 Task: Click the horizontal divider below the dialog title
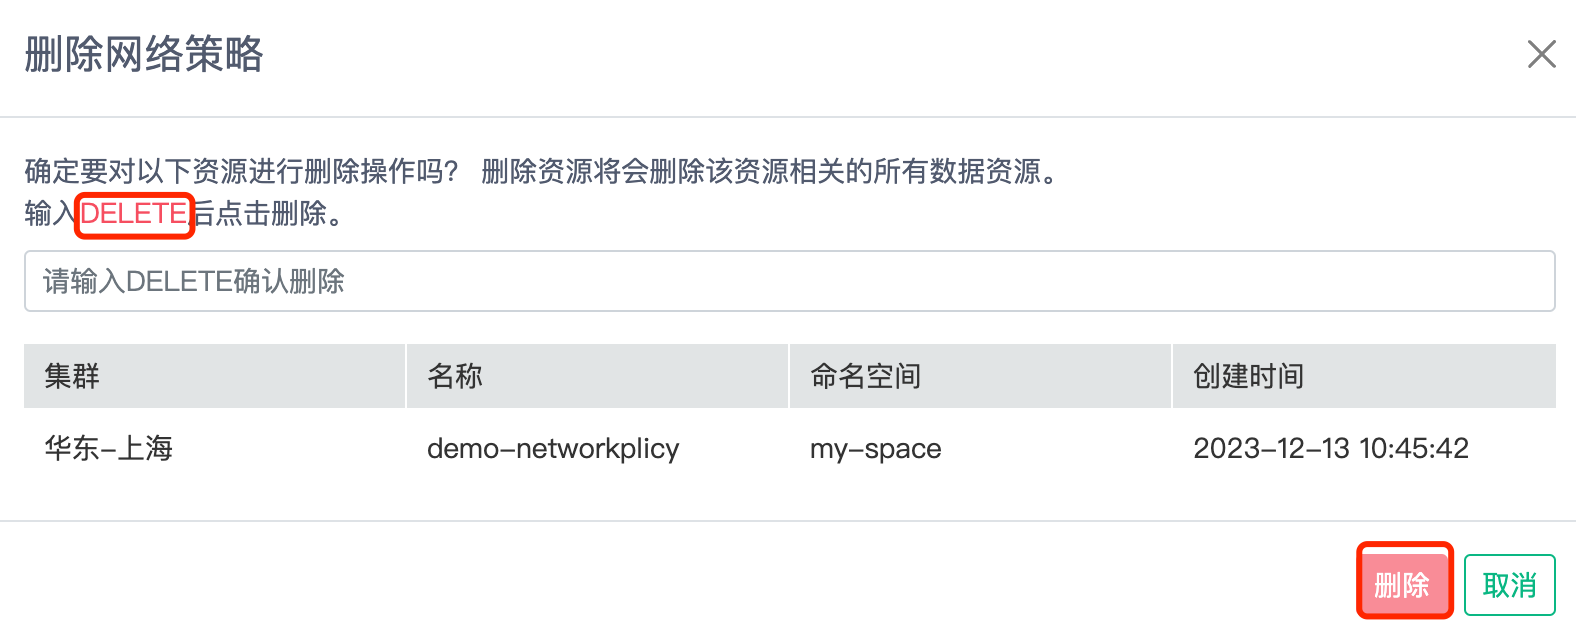[x=788, y=117]
